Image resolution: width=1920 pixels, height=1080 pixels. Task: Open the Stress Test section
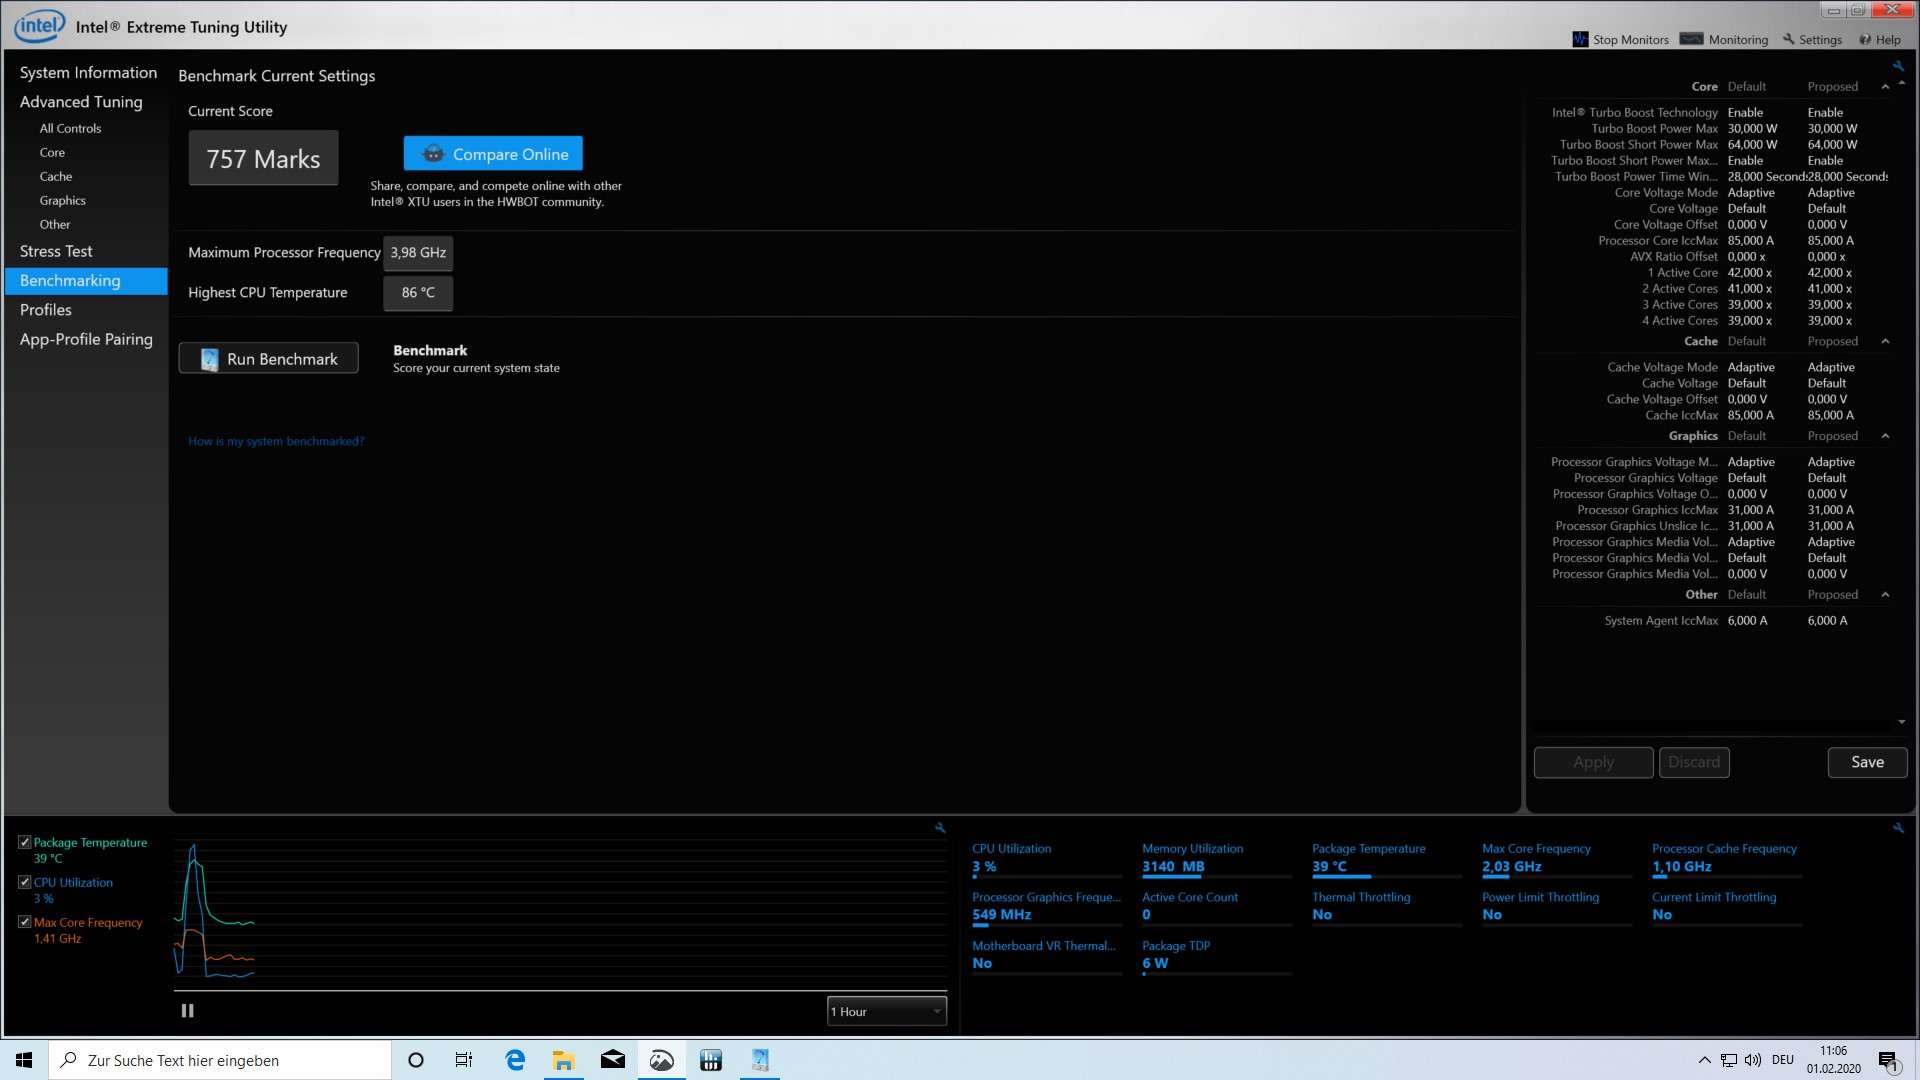pos(56,252)
